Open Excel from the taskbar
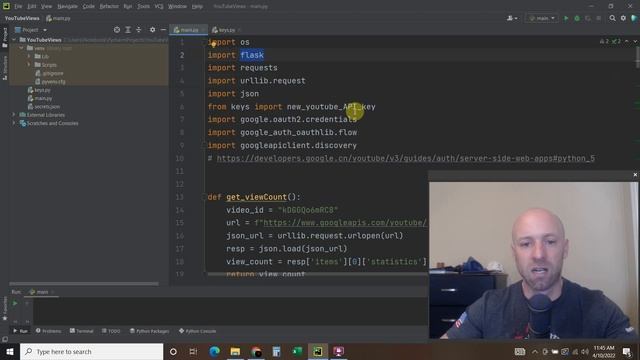The height and width of the screenshot is (360, 640). (297, 351)
